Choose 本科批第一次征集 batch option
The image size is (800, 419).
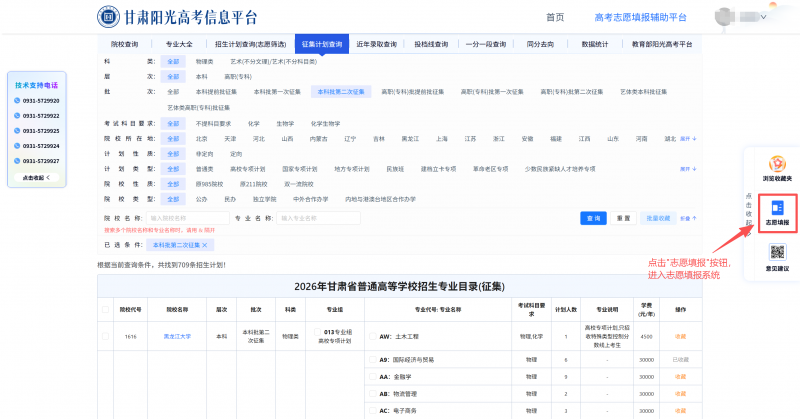pyautogui.click(x=278, y=92)
